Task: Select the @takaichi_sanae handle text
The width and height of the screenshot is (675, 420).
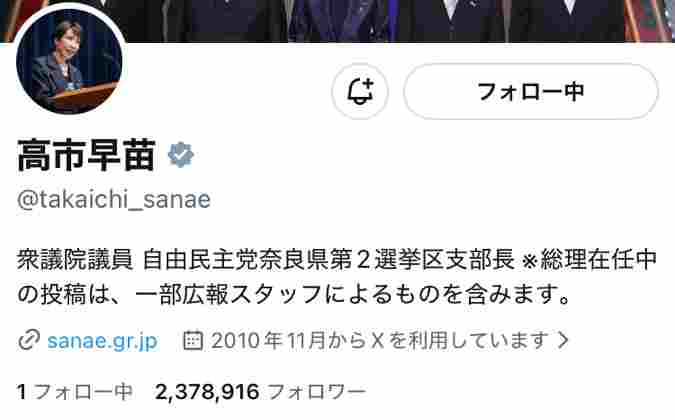Action: click(x=114, y=200)
